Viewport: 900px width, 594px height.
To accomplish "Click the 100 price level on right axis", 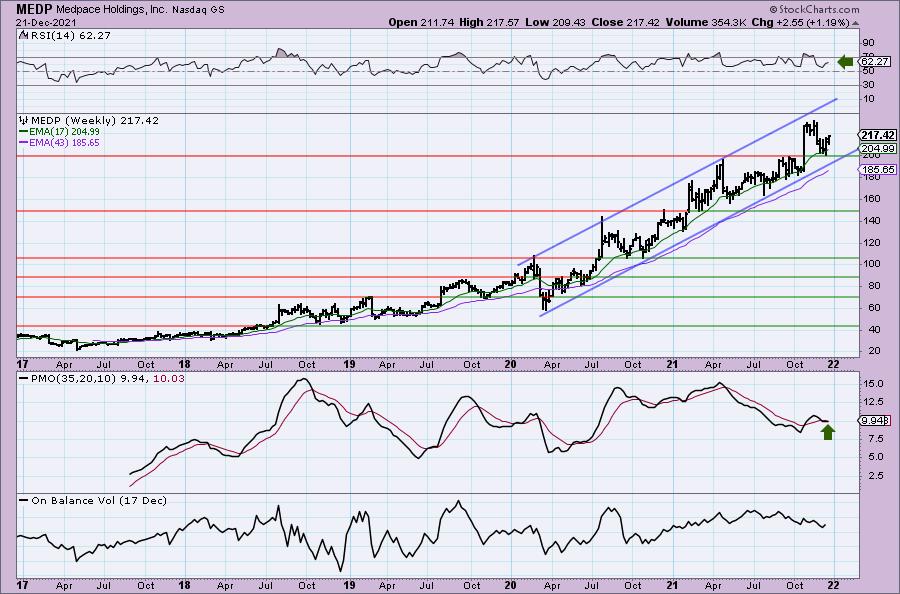I will point(871,264).
